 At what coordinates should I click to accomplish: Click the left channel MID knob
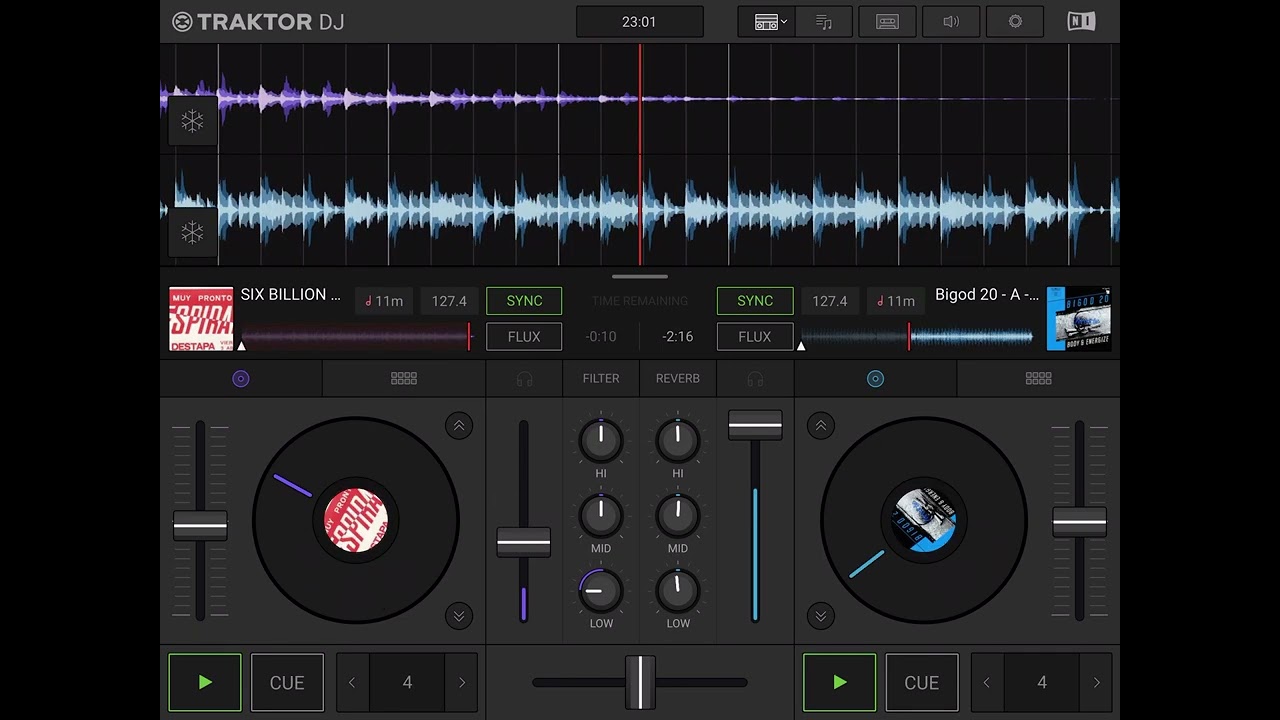tap(601, 515)
